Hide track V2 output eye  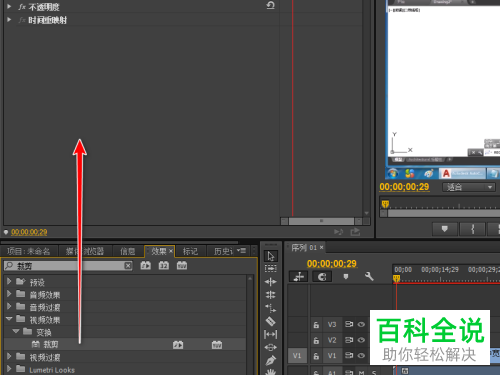[361, 340]
